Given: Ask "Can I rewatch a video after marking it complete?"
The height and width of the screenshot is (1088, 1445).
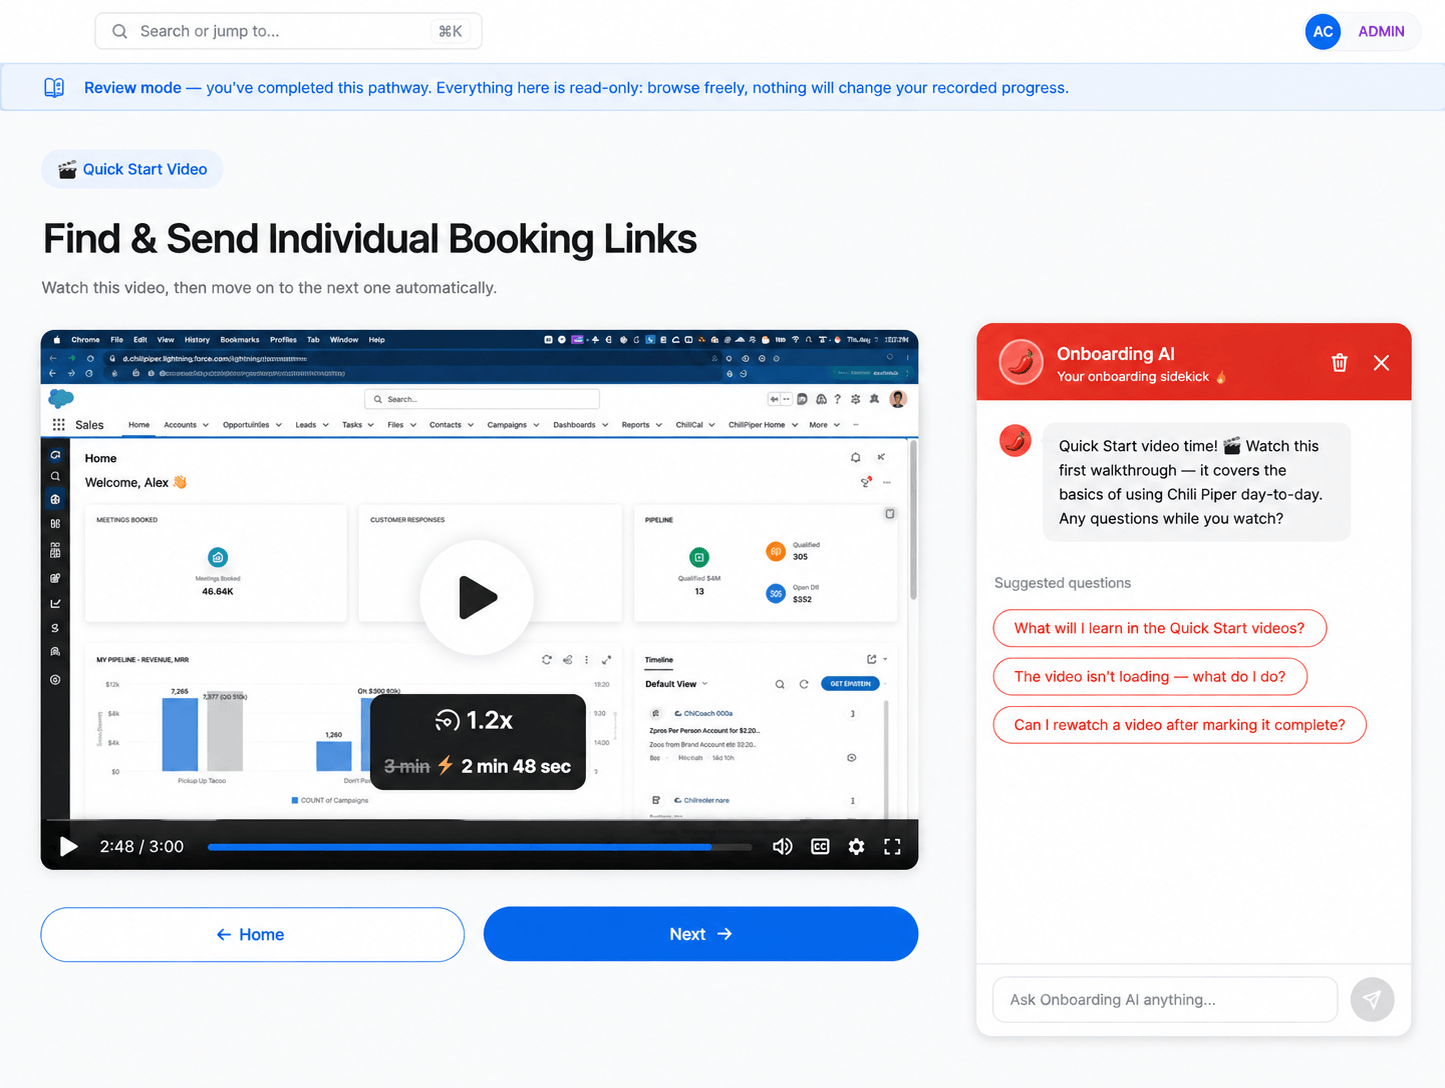Looking at the screenshot, I should tap(1180, 725).
